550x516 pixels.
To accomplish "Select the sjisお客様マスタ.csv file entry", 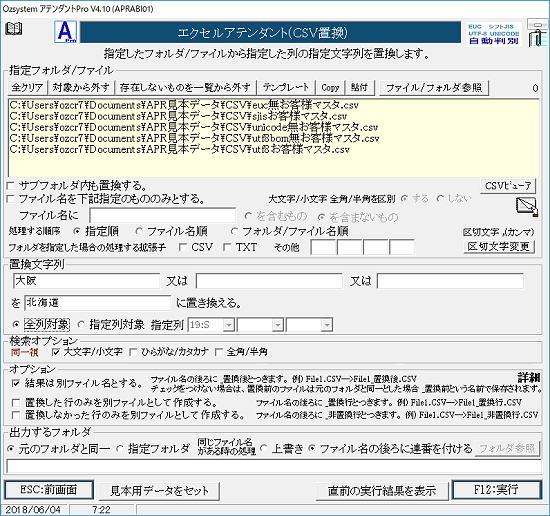I will point(178,116).
